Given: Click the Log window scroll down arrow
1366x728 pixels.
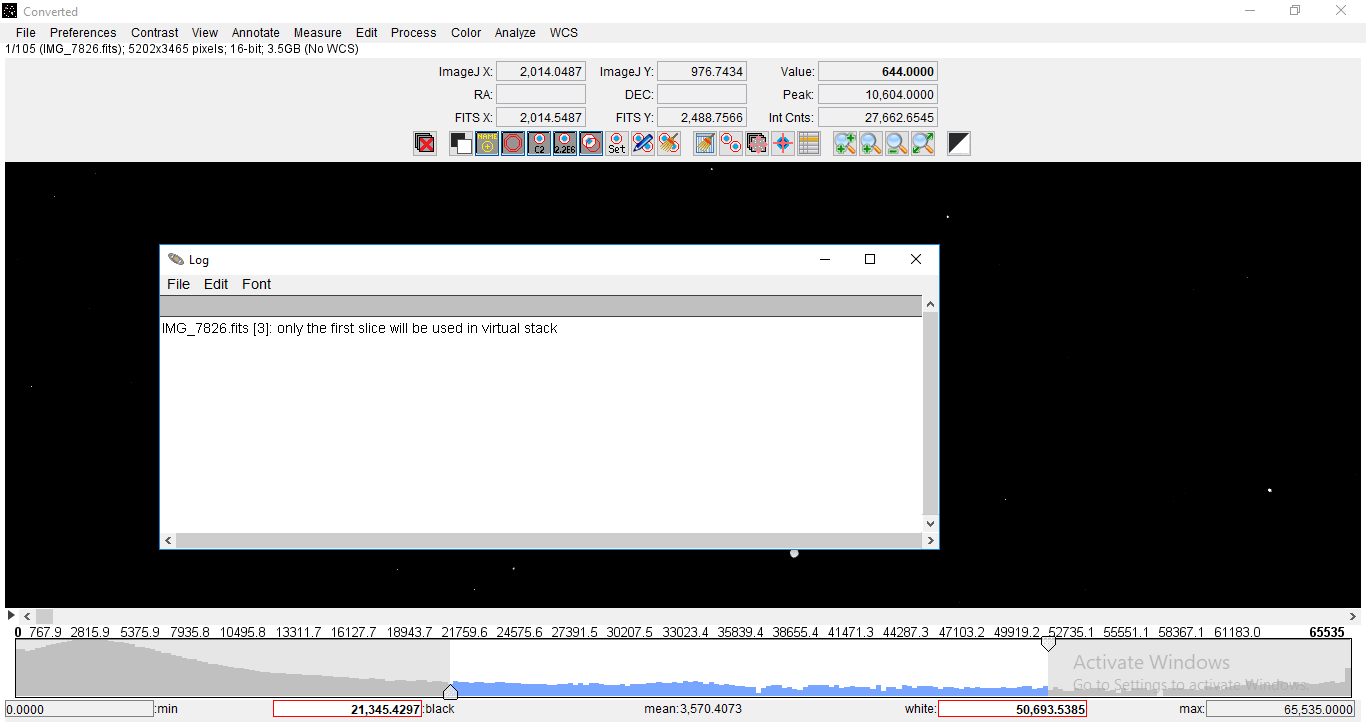Looking at the screenshot, I should [930, 523].
